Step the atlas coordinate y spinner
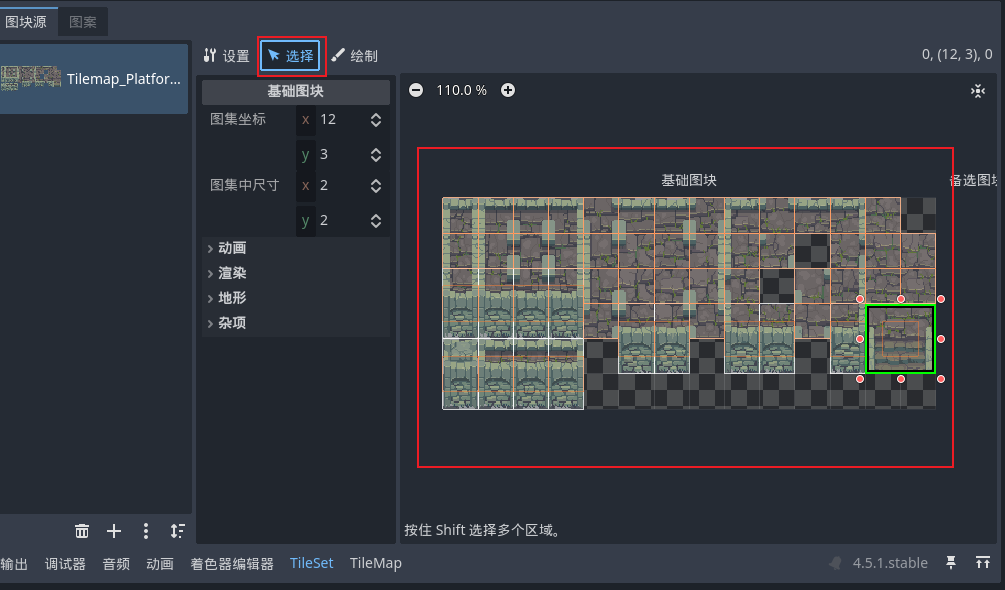The height and width of the screenshot is (590, 1005). click(376, 154)
